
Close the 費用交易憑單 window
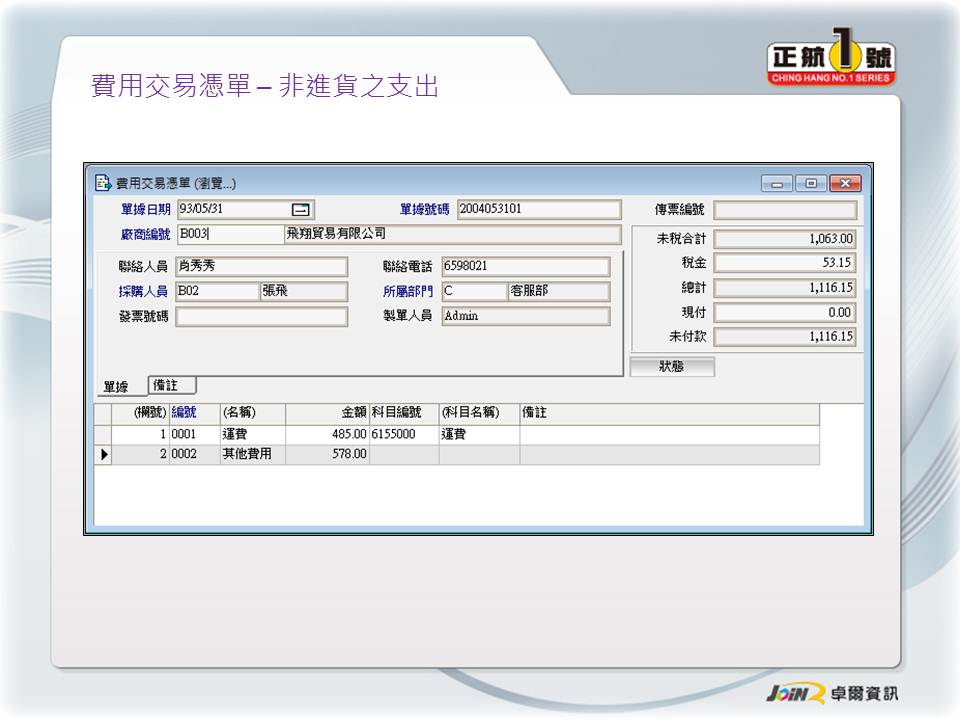click(x=845, y=183)
